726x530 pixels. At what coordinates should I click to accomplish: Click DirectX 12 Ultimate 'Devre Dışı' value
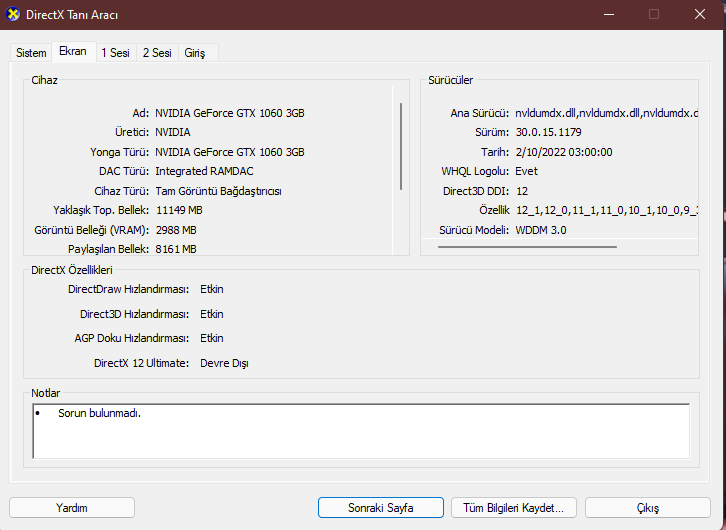224,363
